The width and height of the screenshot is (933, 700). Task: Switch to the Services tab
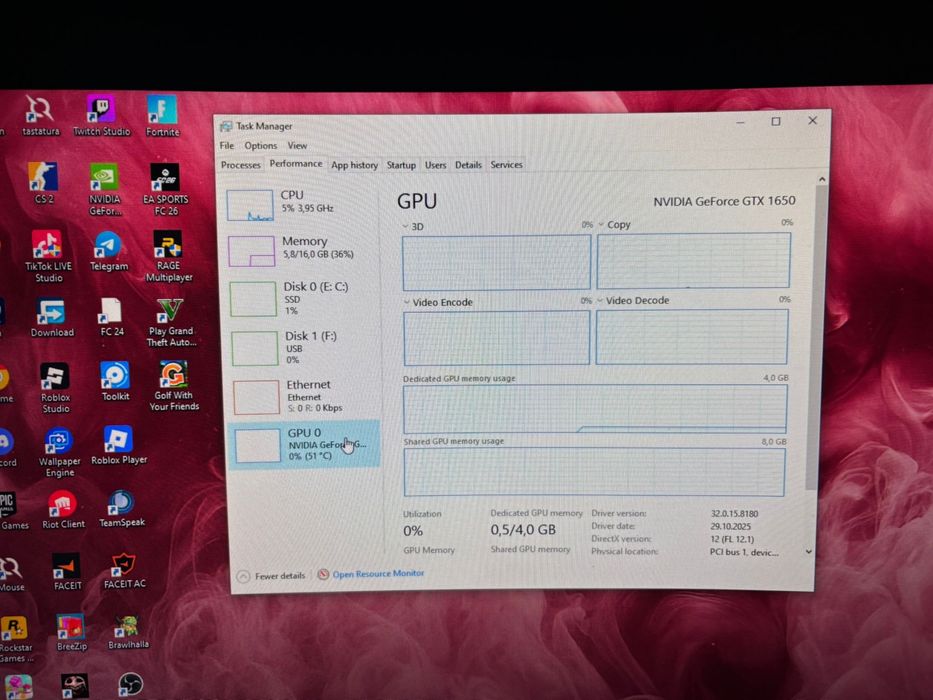(506, 165)
